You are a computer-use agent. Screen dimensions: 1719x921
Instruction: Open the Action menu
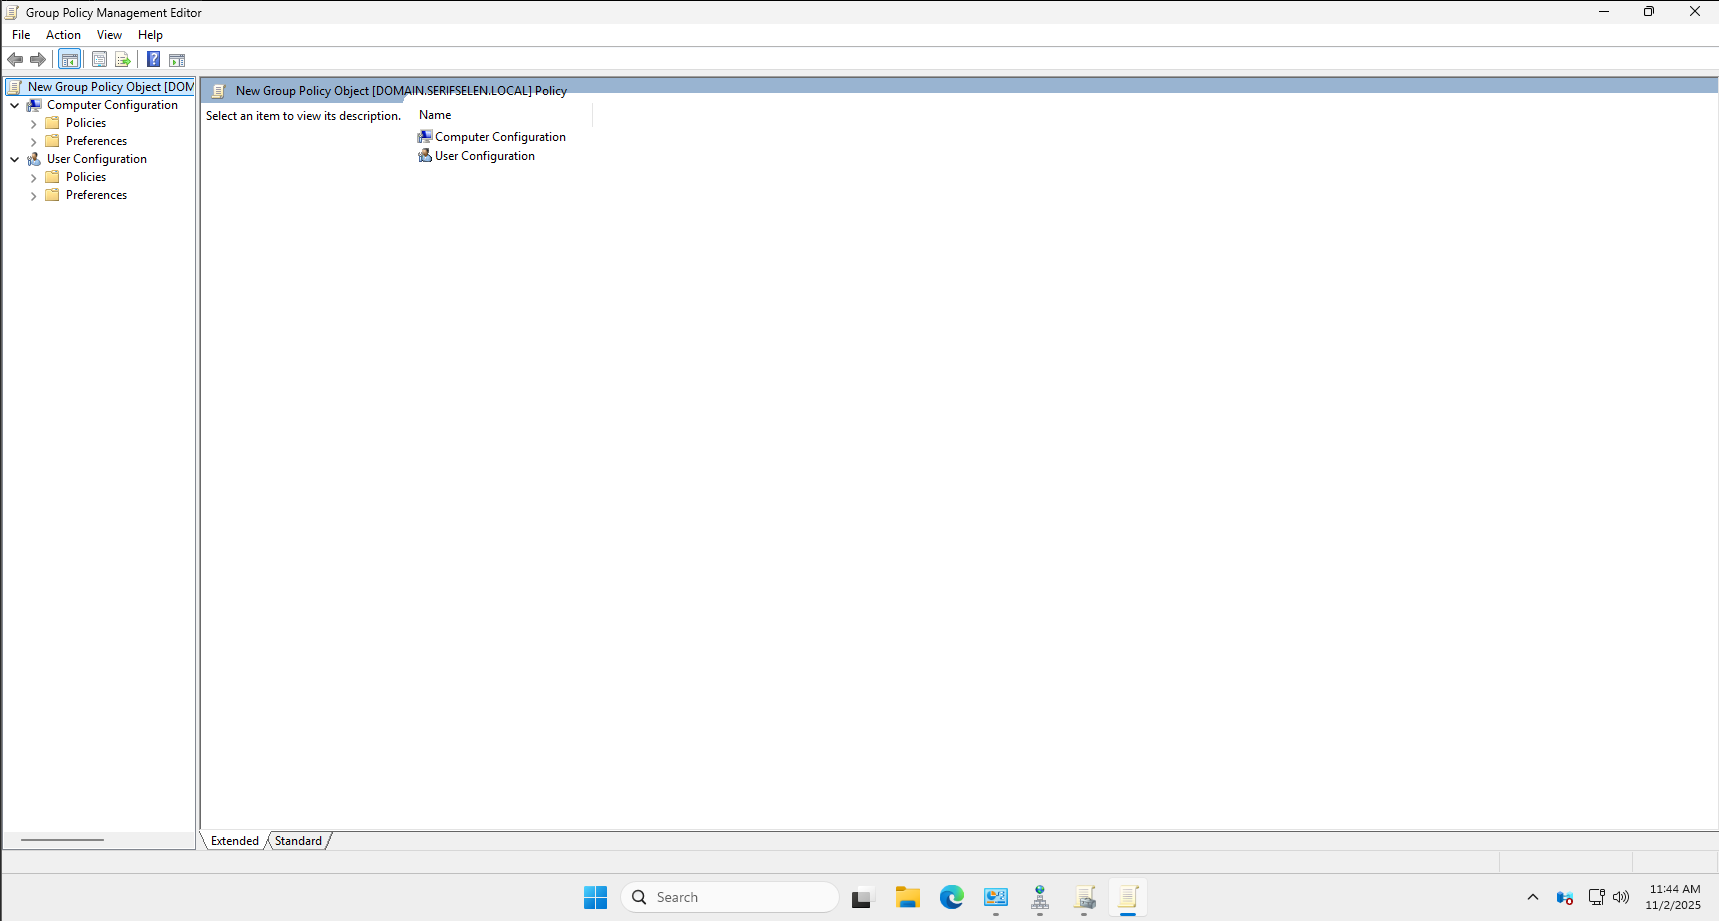click(x=63, y=35)
